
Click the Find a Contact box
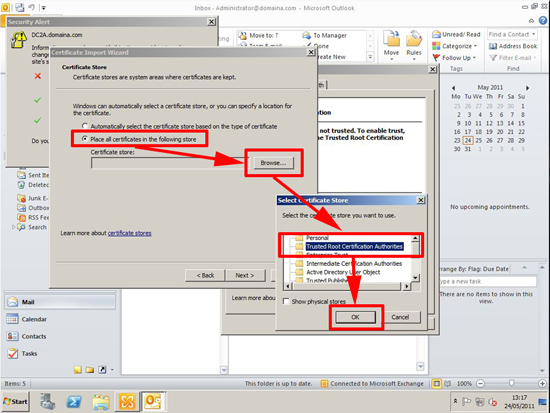(512, 34)
